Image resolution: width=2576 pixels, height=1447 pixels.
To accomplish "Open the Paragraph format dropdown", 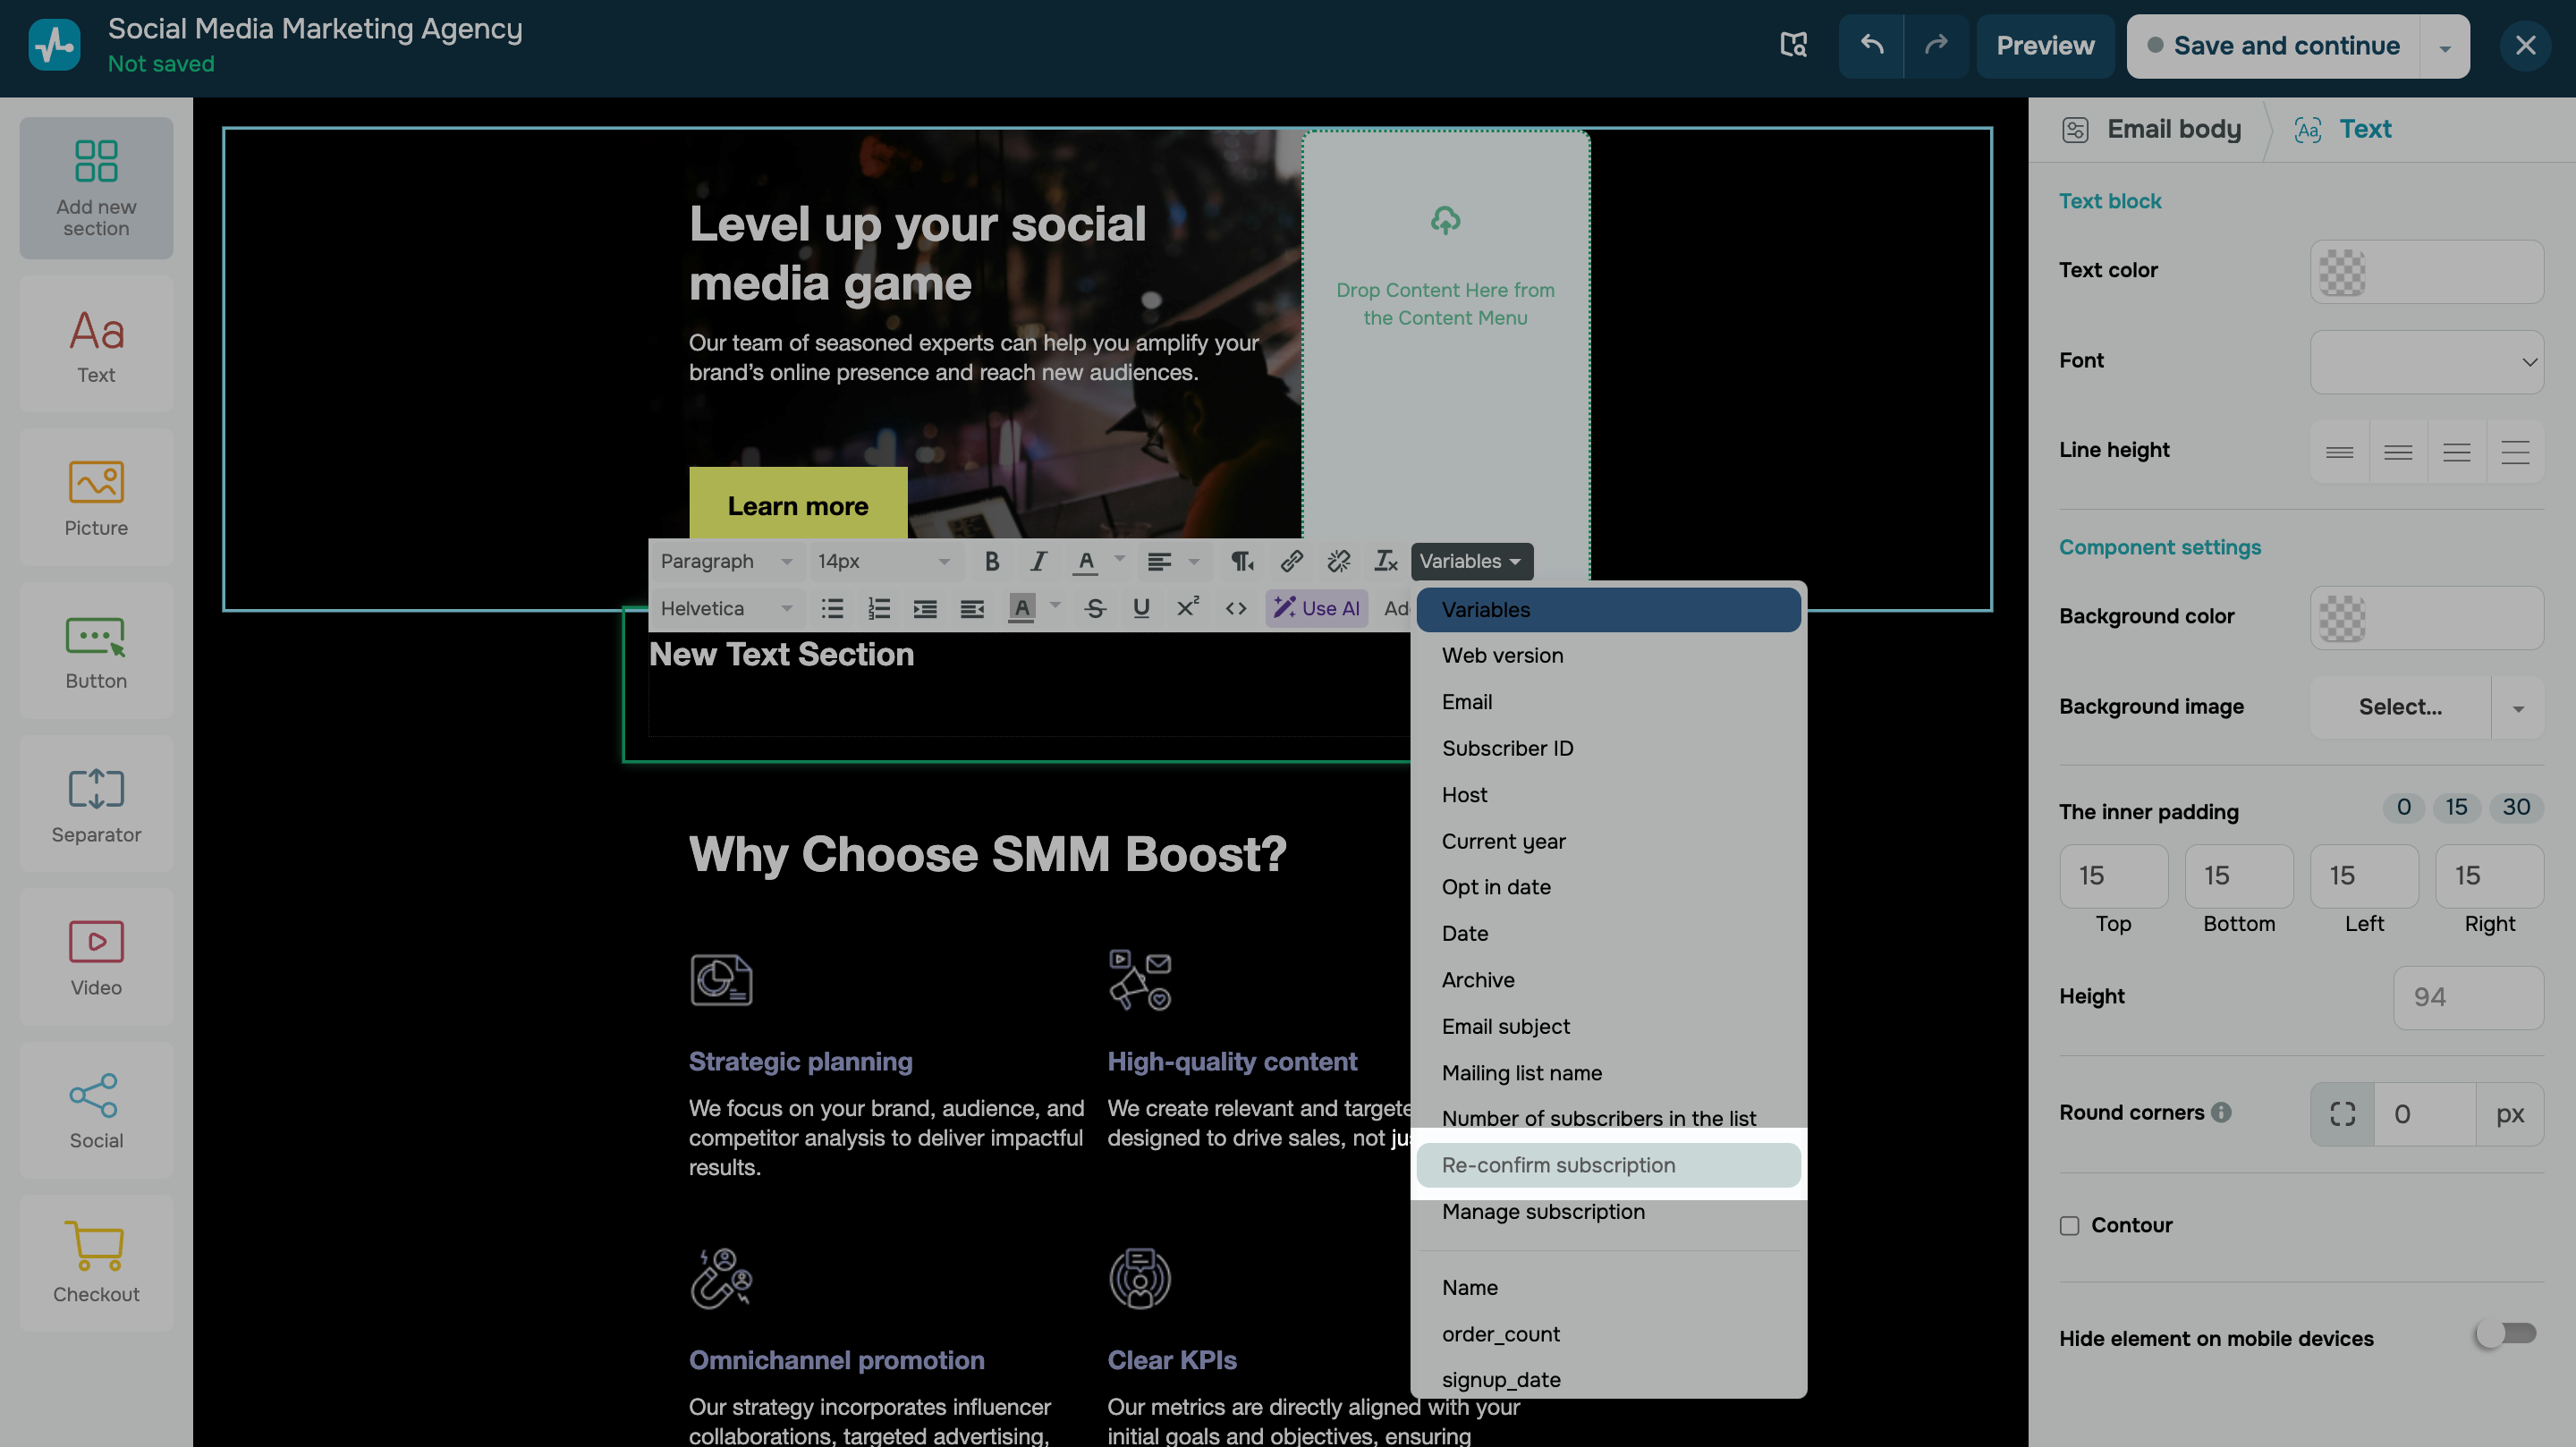I will [726, 561].
